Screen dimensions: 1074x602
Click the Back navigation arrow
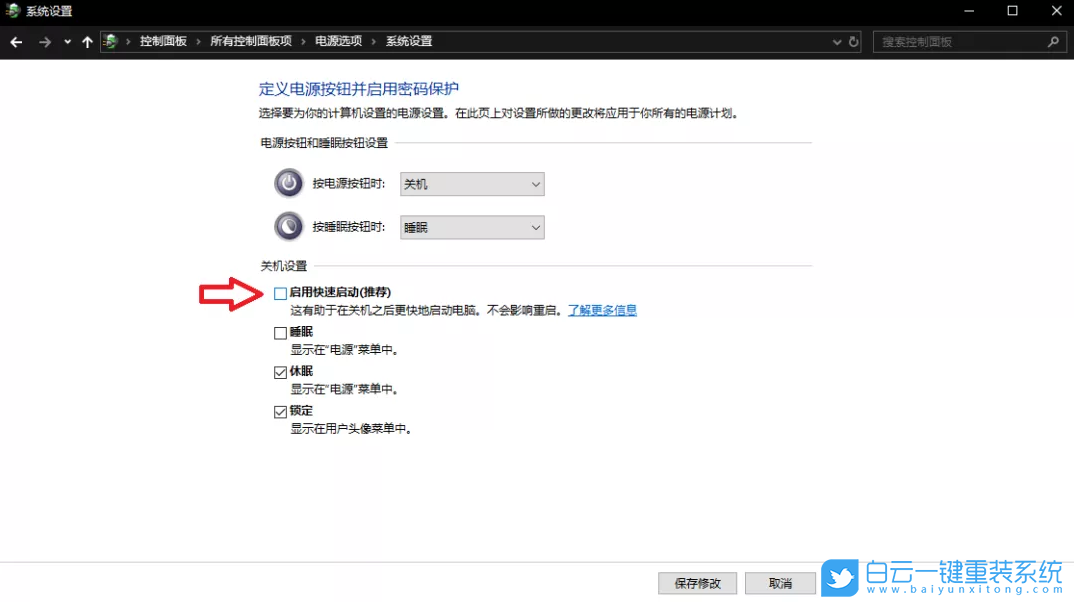coord(16,42)
